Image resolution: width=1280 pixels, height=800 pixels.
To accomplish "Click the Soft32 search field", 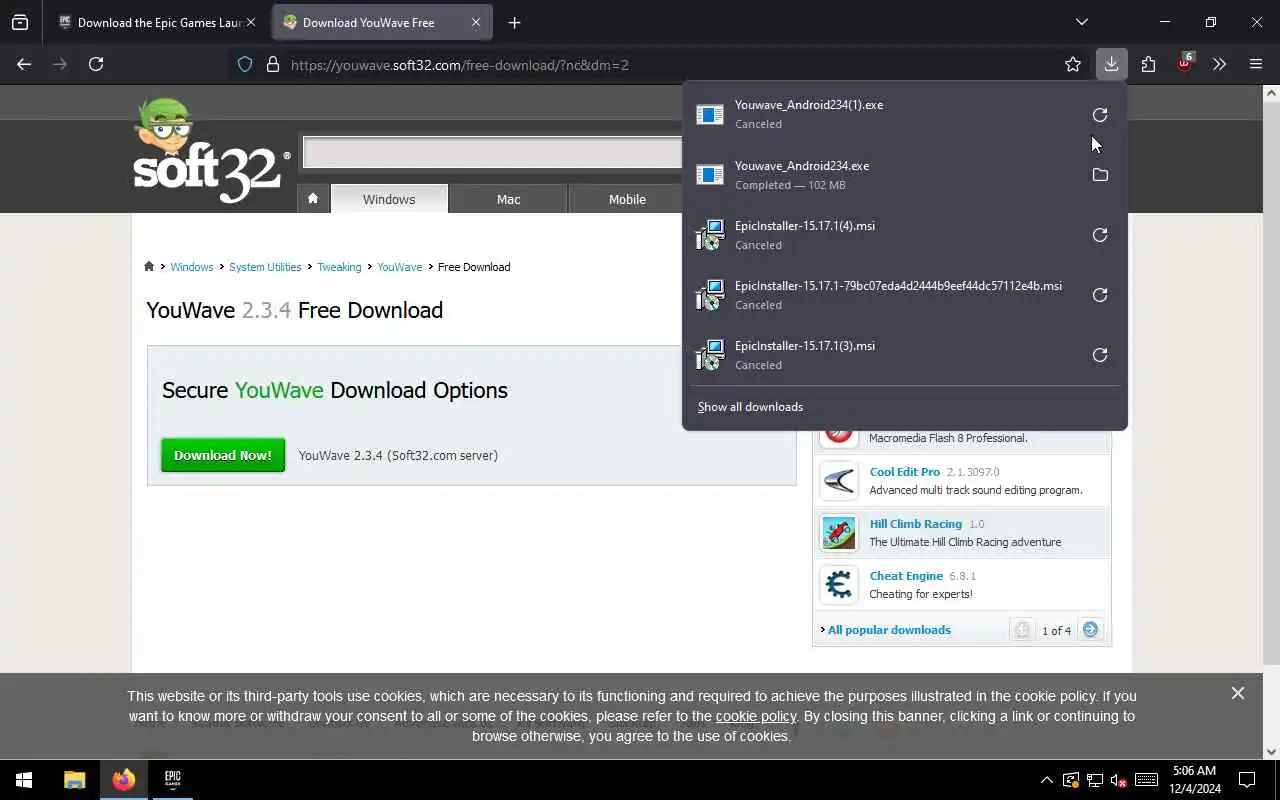I will click(492, 152).
